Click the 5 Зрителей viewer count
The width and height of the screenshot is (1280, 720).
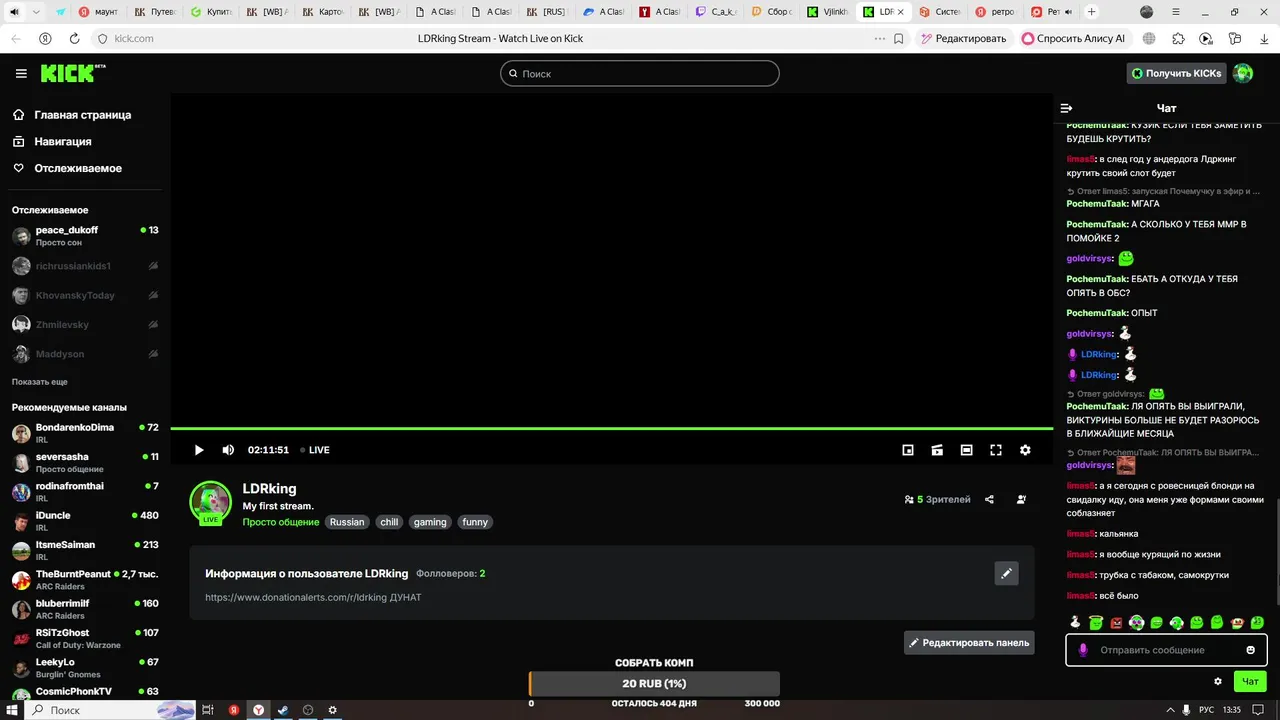pos(937,499)
